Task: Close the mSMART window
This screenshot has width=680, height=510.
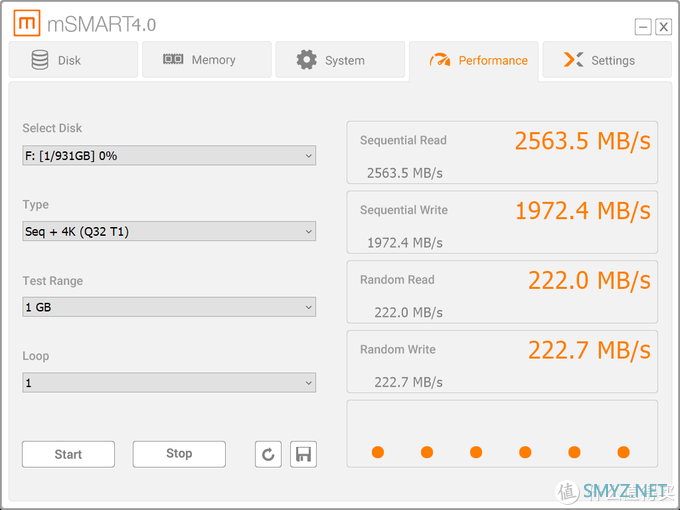Action: [664, 27]
